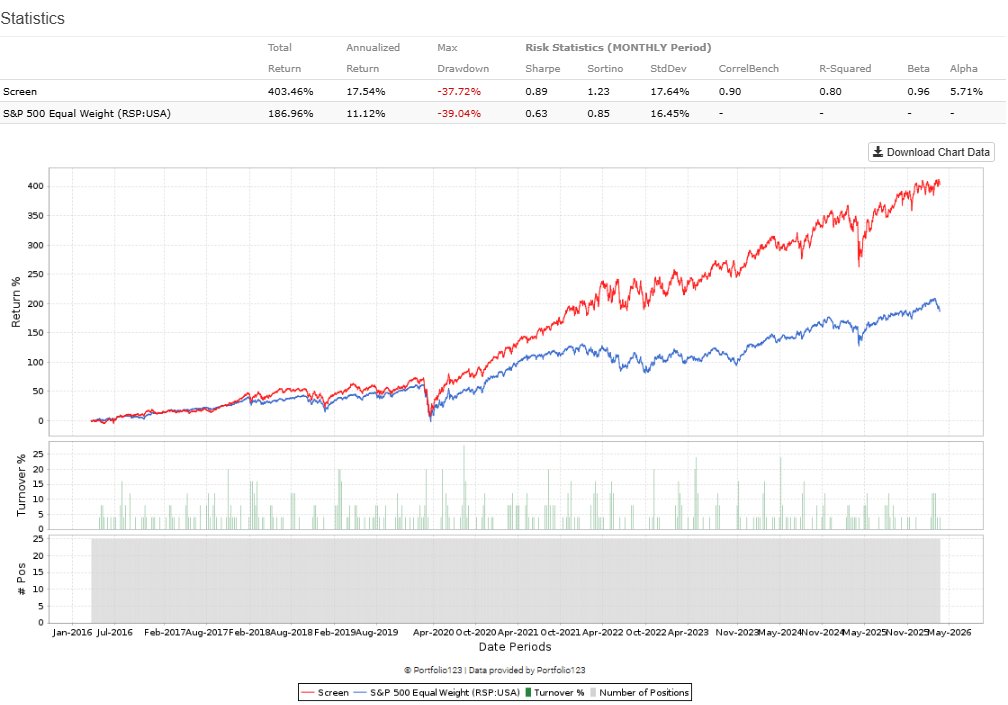Click the 400 tick on Return % axis
The image size is (1008, 705).
tap(36, 186)
